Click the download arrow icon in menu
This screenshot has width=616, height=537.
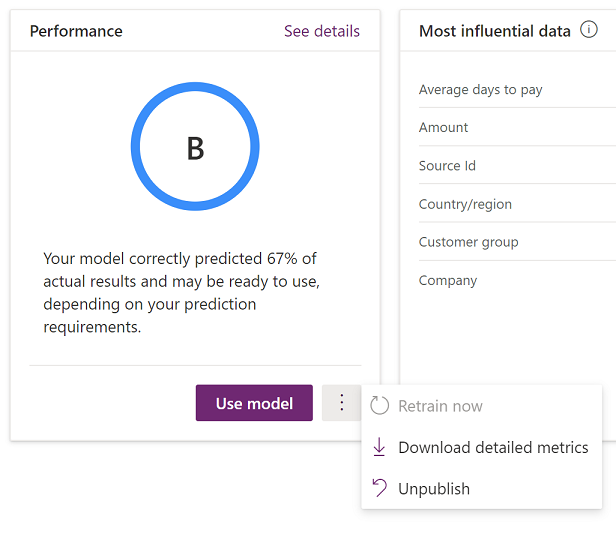click(x=379, y=447)
